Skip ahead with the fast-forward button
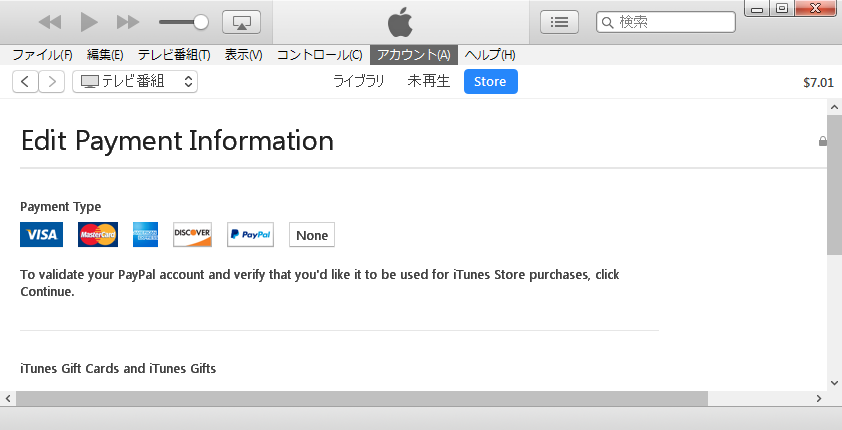842x430 pixels. (128, 22)
